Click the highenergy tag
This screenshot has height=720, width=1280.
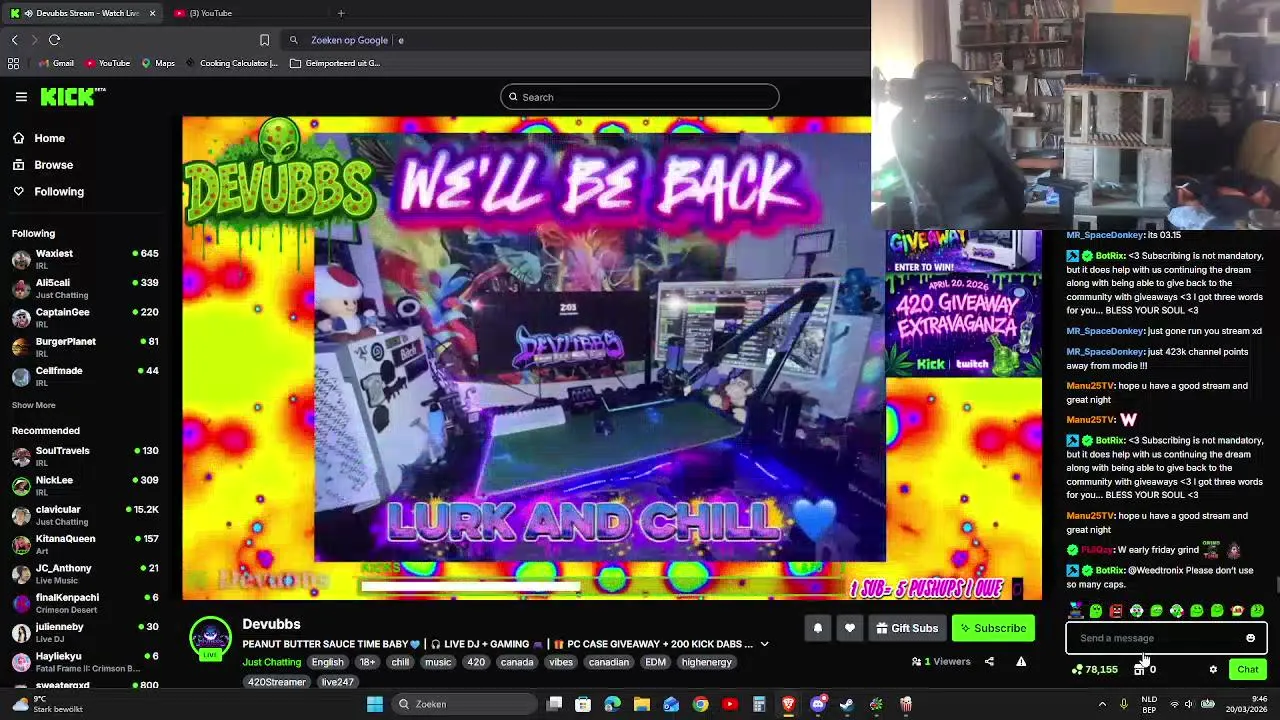point(706,662)
